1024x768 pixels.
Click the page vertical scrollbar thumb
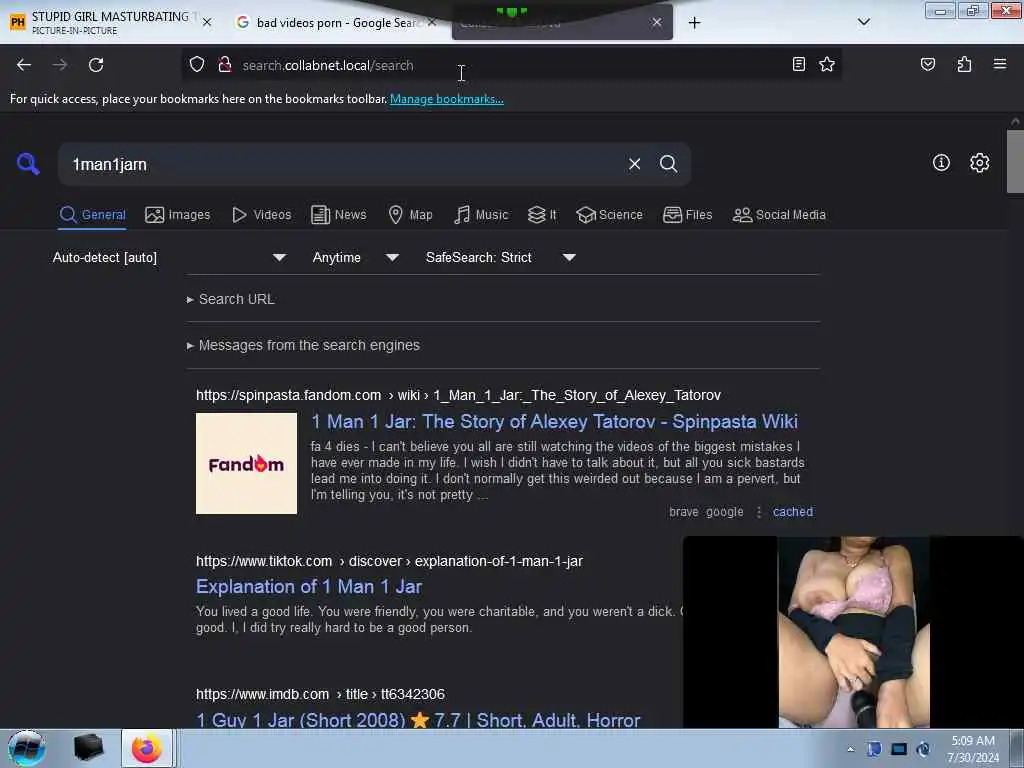tap(1015, 161)
